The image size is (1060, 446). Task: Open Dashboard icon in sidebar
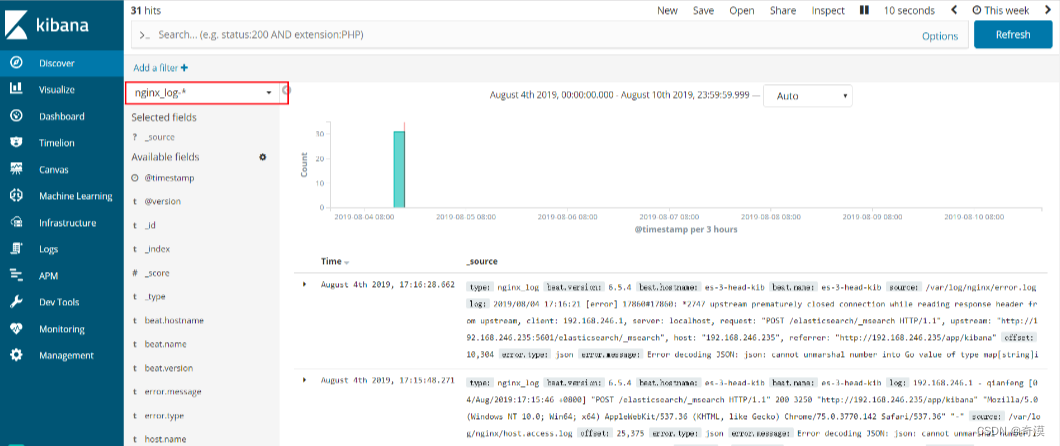(x=16, y=116)
